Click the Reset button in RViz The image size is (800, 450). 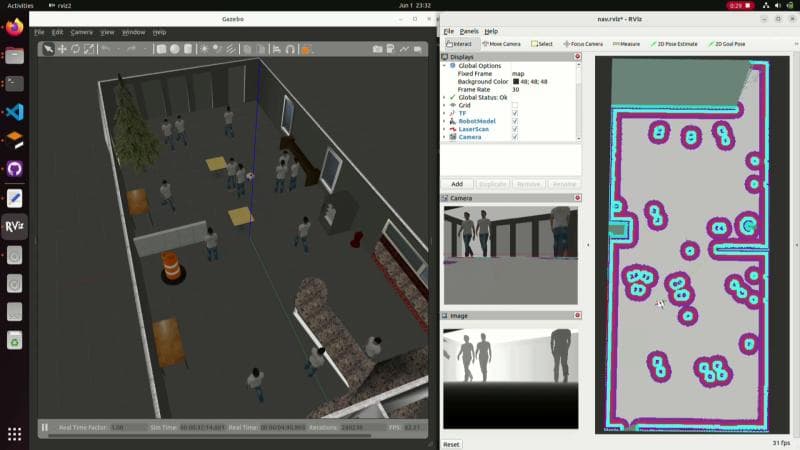pyautogui.click(x=451, y=444)
